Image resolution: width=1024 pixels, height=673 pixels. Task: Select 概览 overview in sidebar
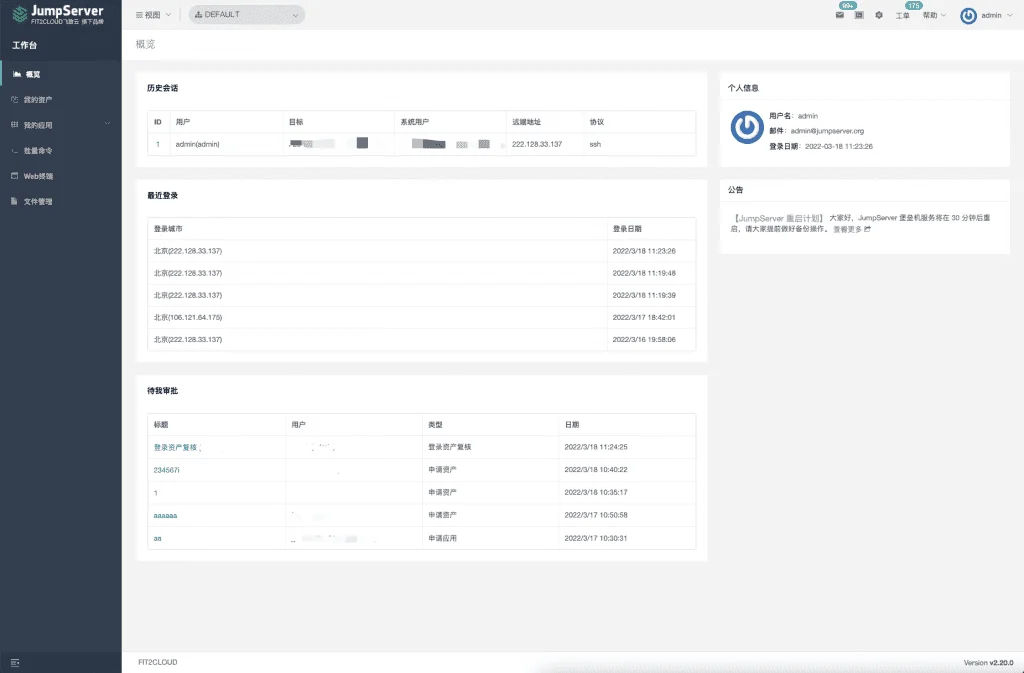point(61,74)
